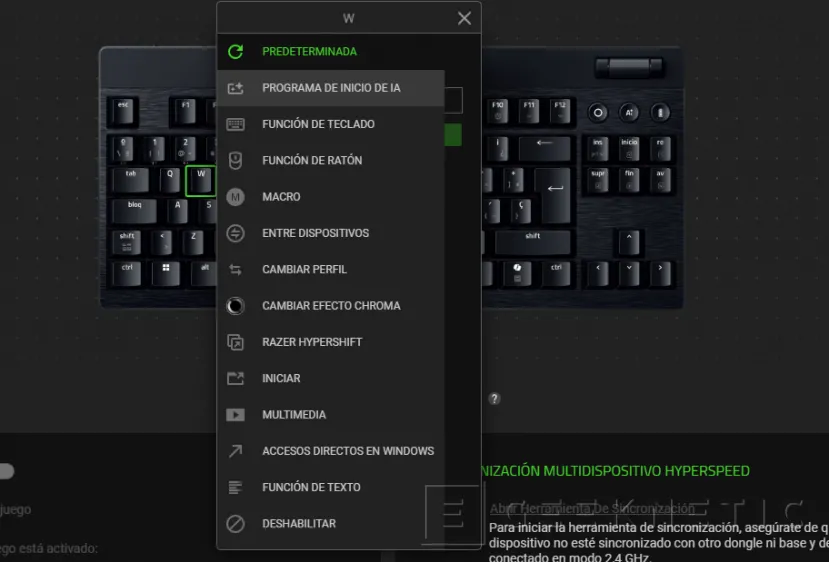This screenshot has width=829, height=562.
Task: Select the enter return key
Action: tap(553, 195)
